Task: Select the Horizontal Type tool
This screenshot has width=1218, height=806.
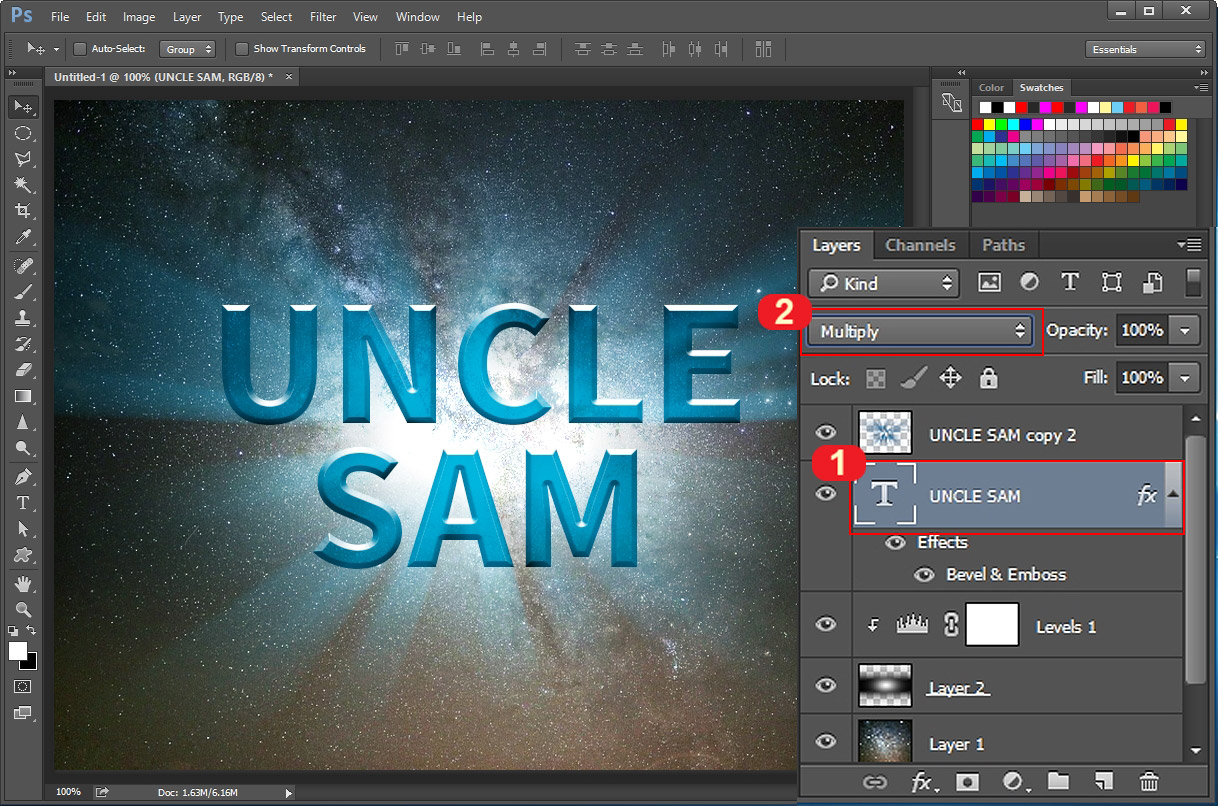Action: (x=23, y=503)
